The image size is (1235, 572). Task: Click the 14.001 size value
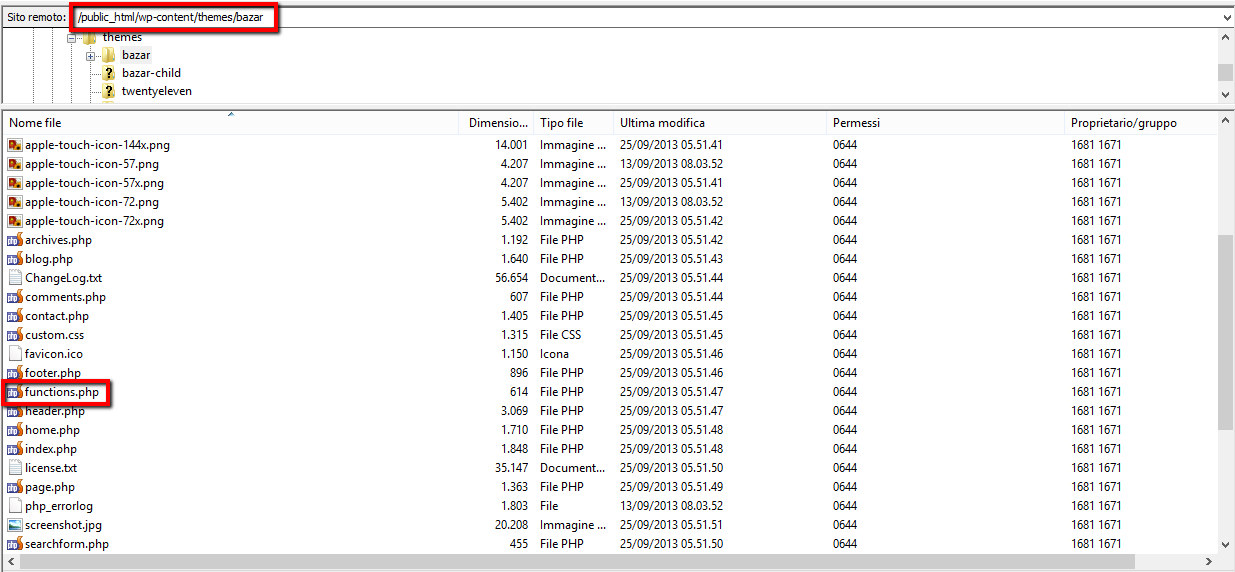click(x=511, y=145)
